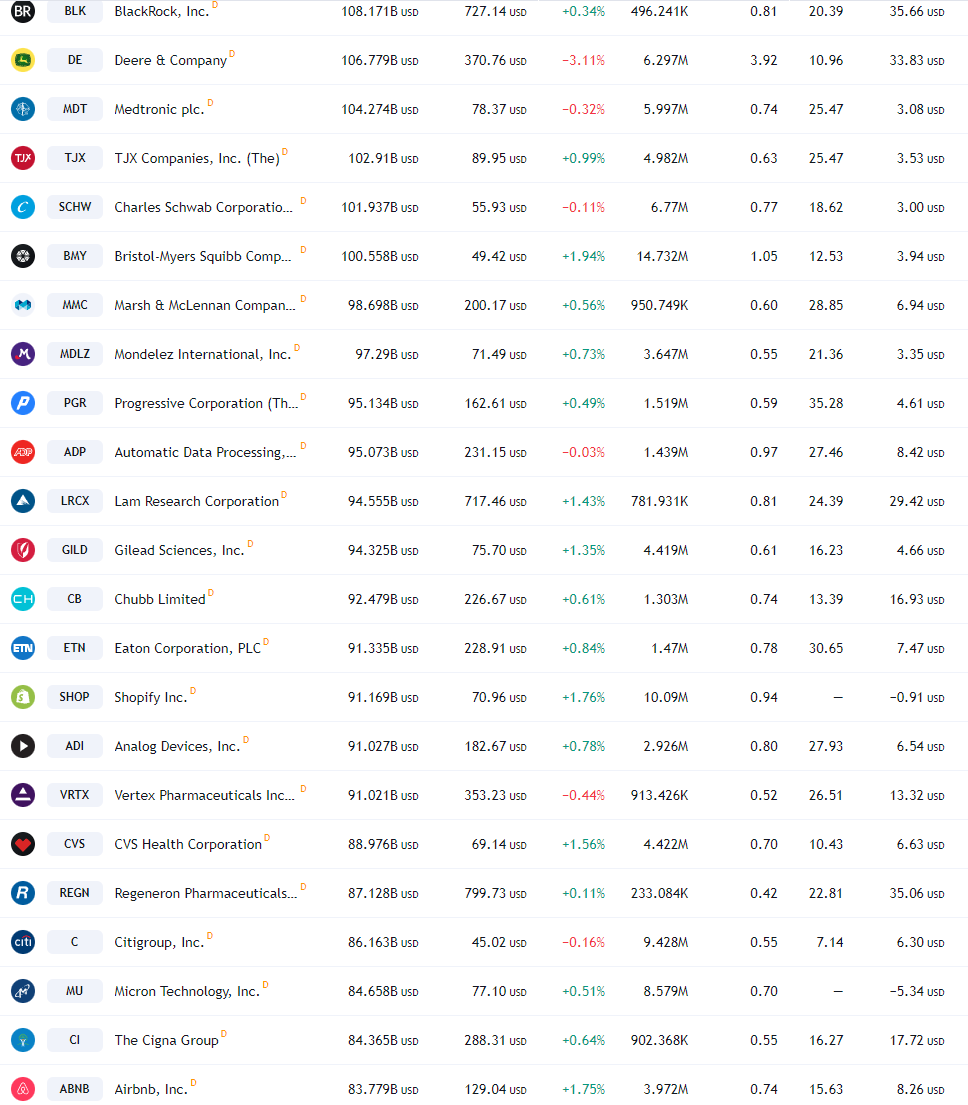The image size is (968, 1105).
Task: Click the Deere & Company logo icon
Action: point(23,60)
